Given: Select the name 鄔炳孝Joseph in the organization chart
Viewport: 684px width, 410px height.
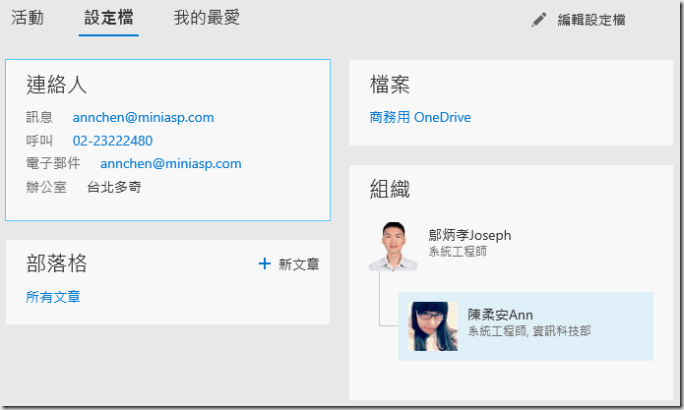Looking at the screenshot, I should pos(469,235).
